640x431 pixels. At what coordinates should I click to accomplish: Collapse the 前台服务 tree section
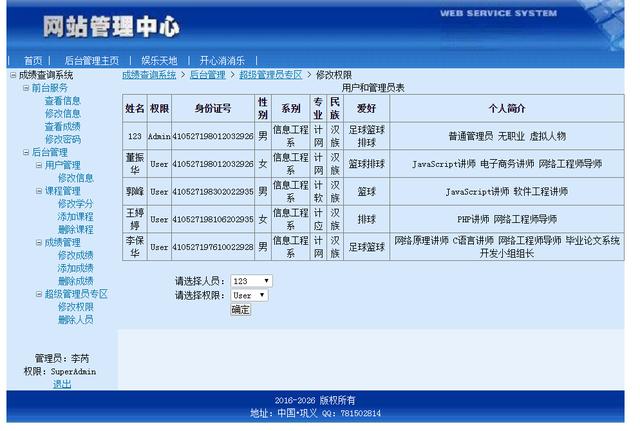[x=25, y=88]
